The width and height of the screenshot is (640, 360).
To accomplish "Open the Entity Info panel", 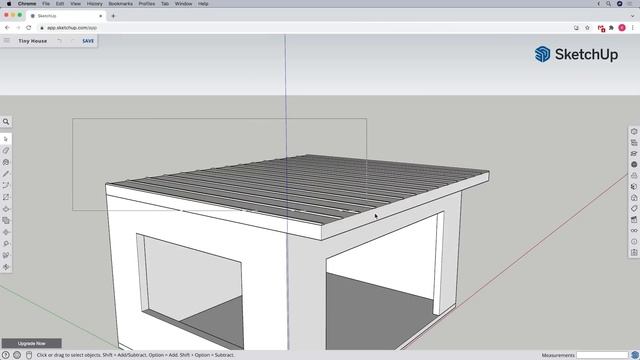I will coord(634,132).
